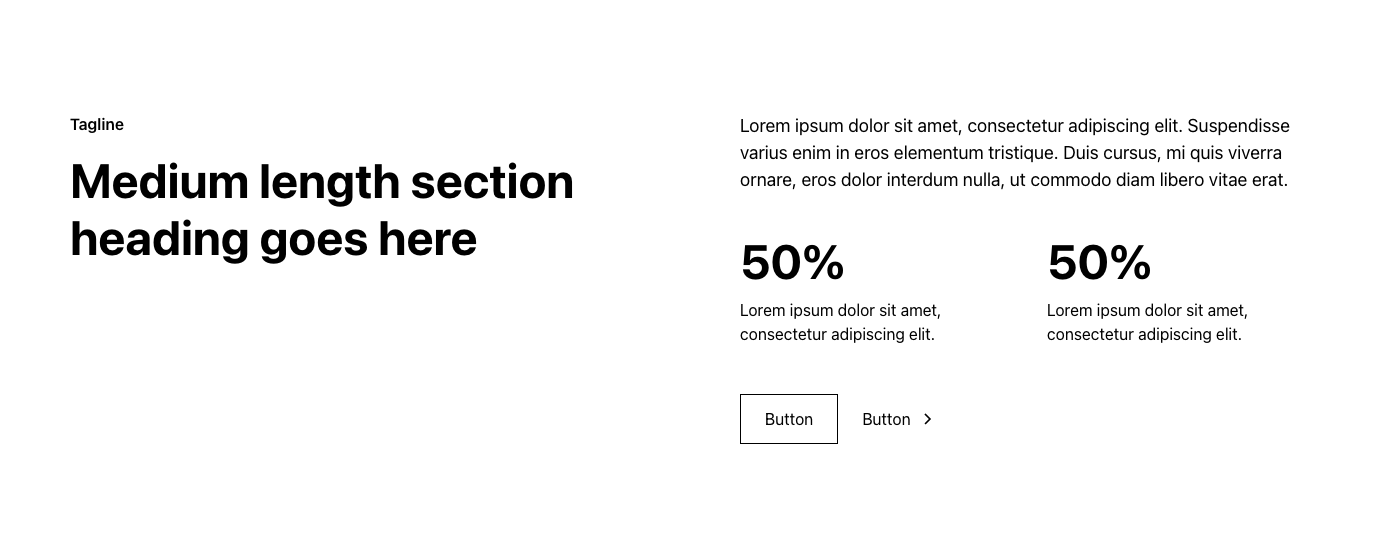Click the chevron arrow icon beside Button
This screenshot has width=1400, height=556.
tap(928, 419)
